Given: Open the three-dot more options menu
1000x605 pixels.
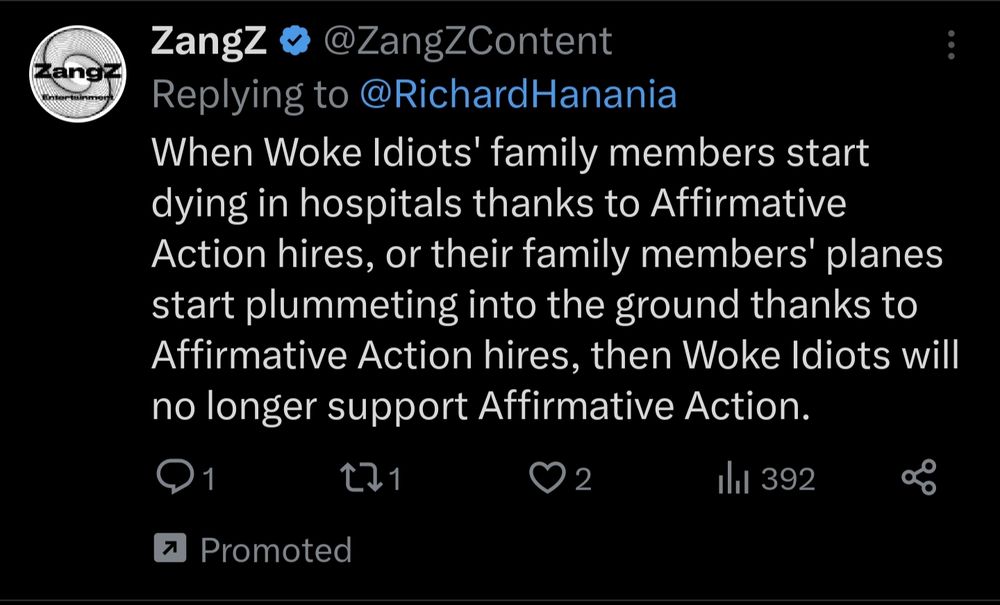Looking at the screenshot, I should 950,45.
